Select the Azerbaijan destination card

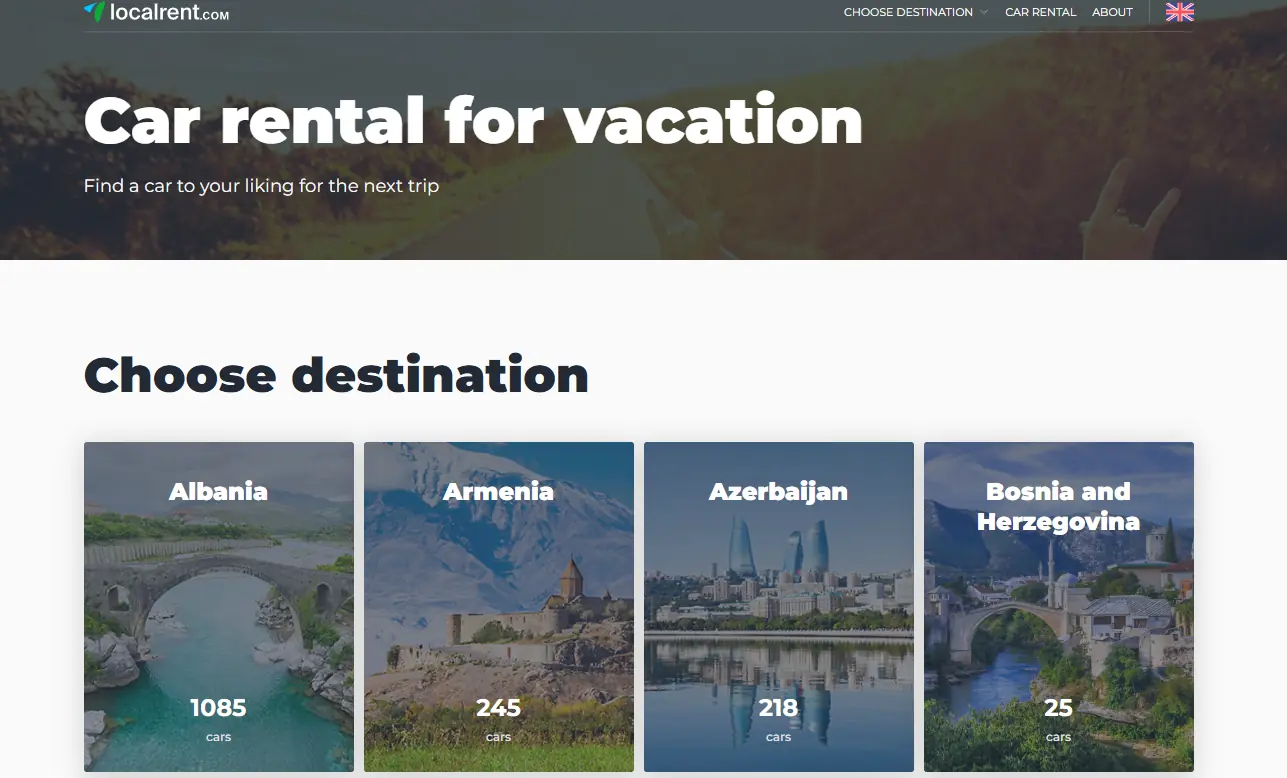(x=779, y=607)
